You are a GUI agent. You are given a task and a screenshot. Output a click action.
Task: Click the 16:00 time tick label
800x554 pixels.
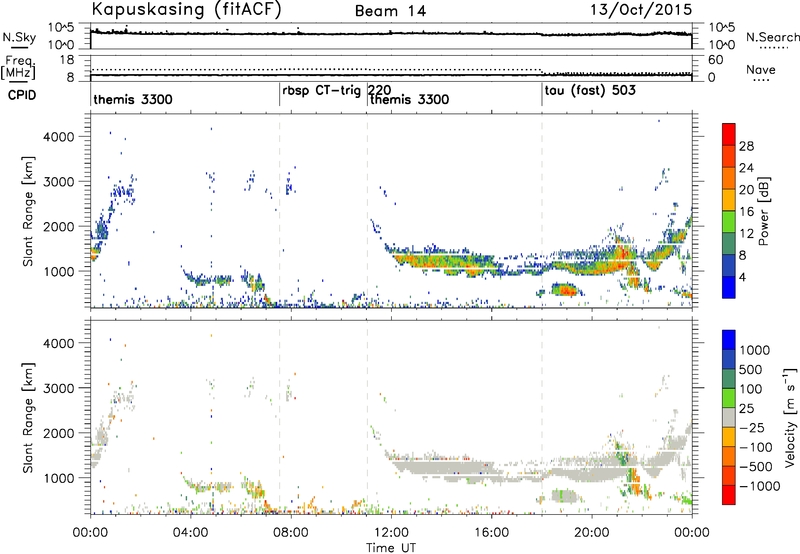[x=491, y=533]
